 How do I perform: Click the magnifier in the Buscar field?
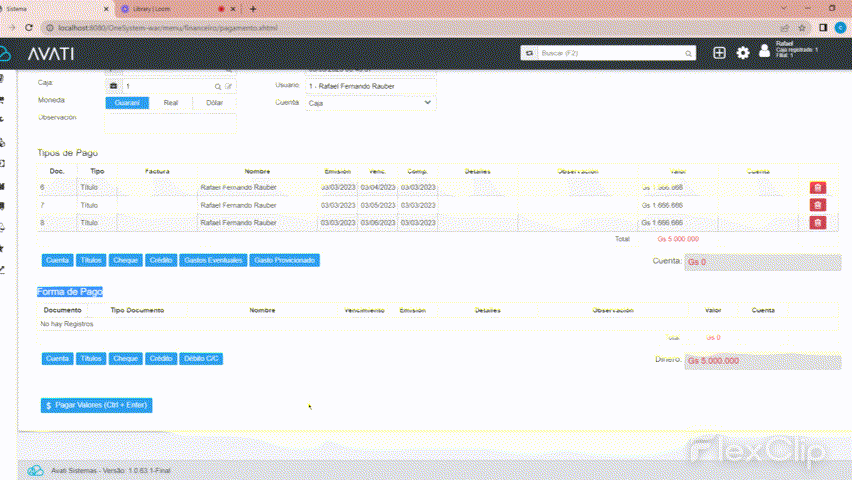(x=688, y=54)
